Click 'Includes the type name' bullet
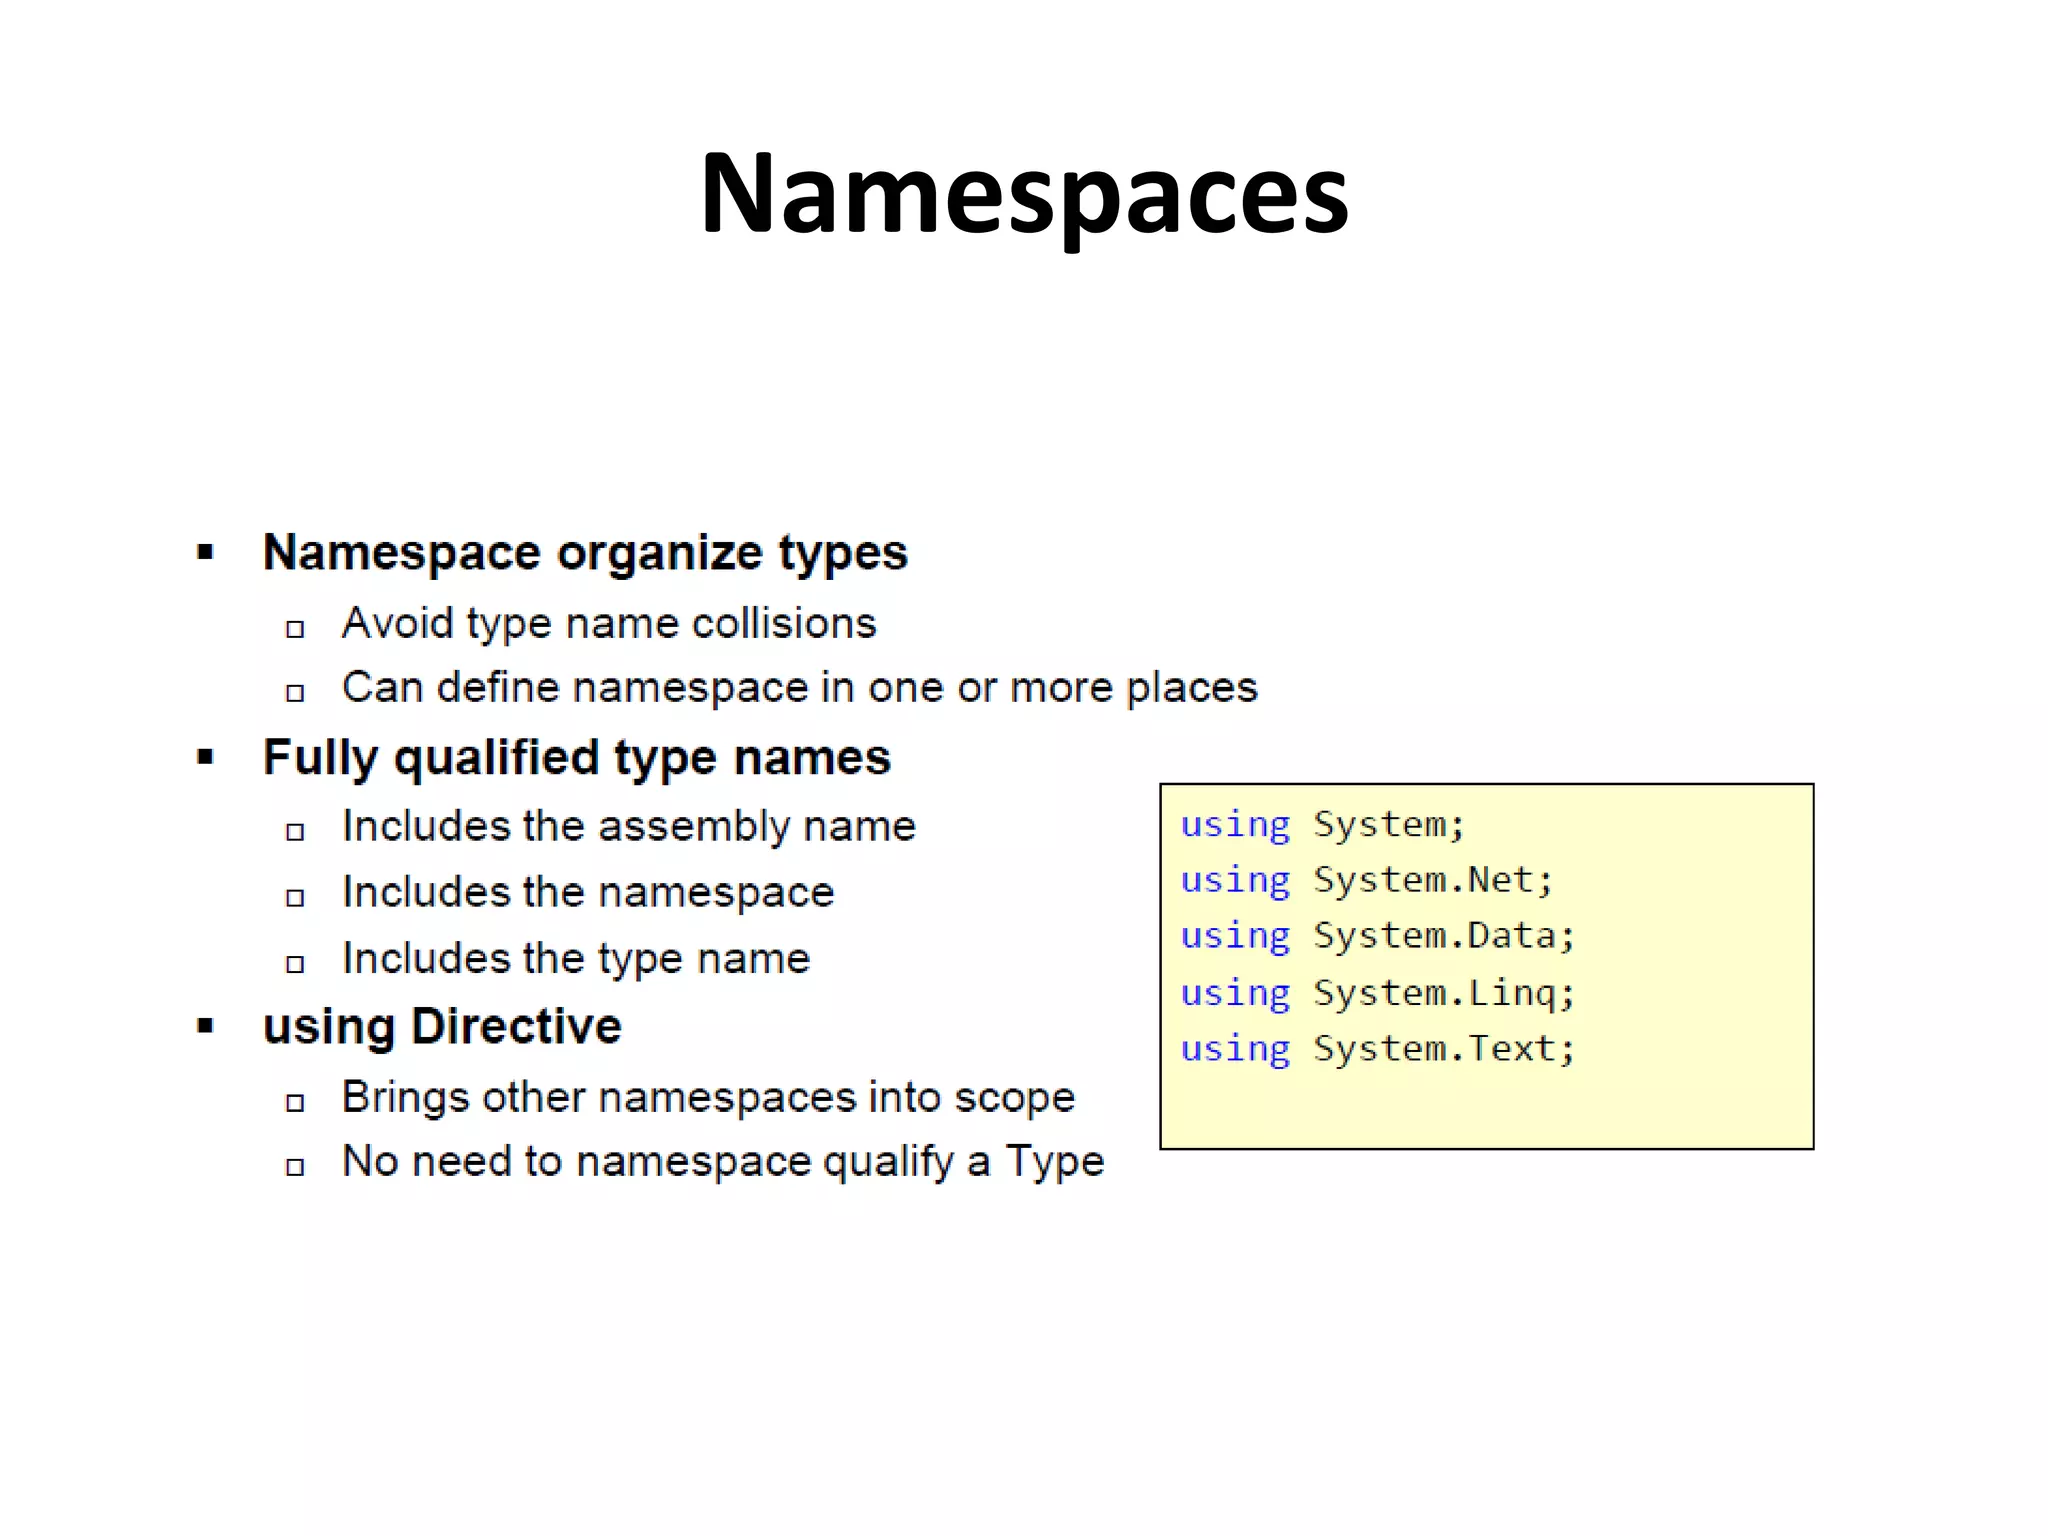 [576, 959]
